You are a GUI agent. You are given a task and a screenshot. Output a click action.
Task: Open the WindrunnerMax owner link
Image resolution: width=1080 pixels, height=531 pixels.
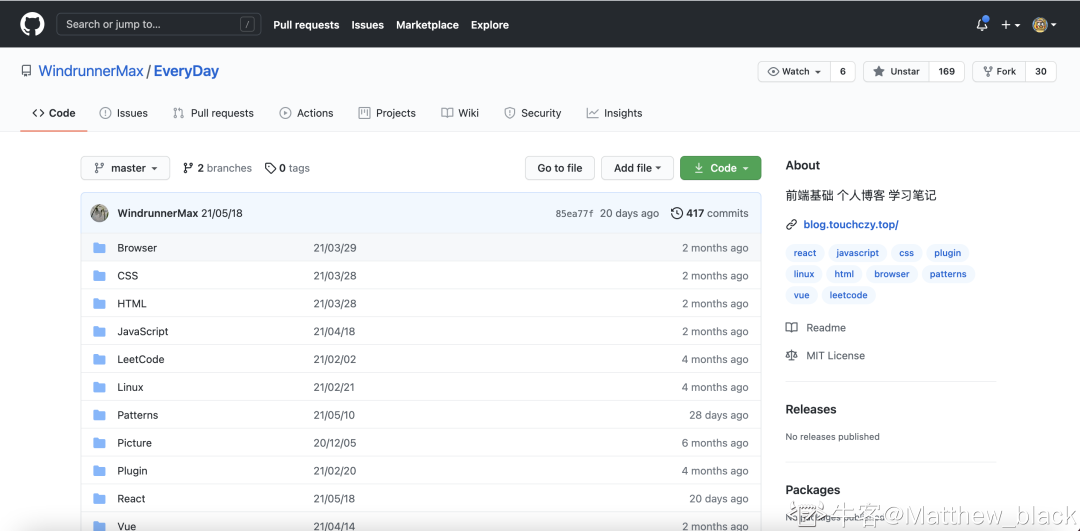pyautogui.click(x=92, y=71)
